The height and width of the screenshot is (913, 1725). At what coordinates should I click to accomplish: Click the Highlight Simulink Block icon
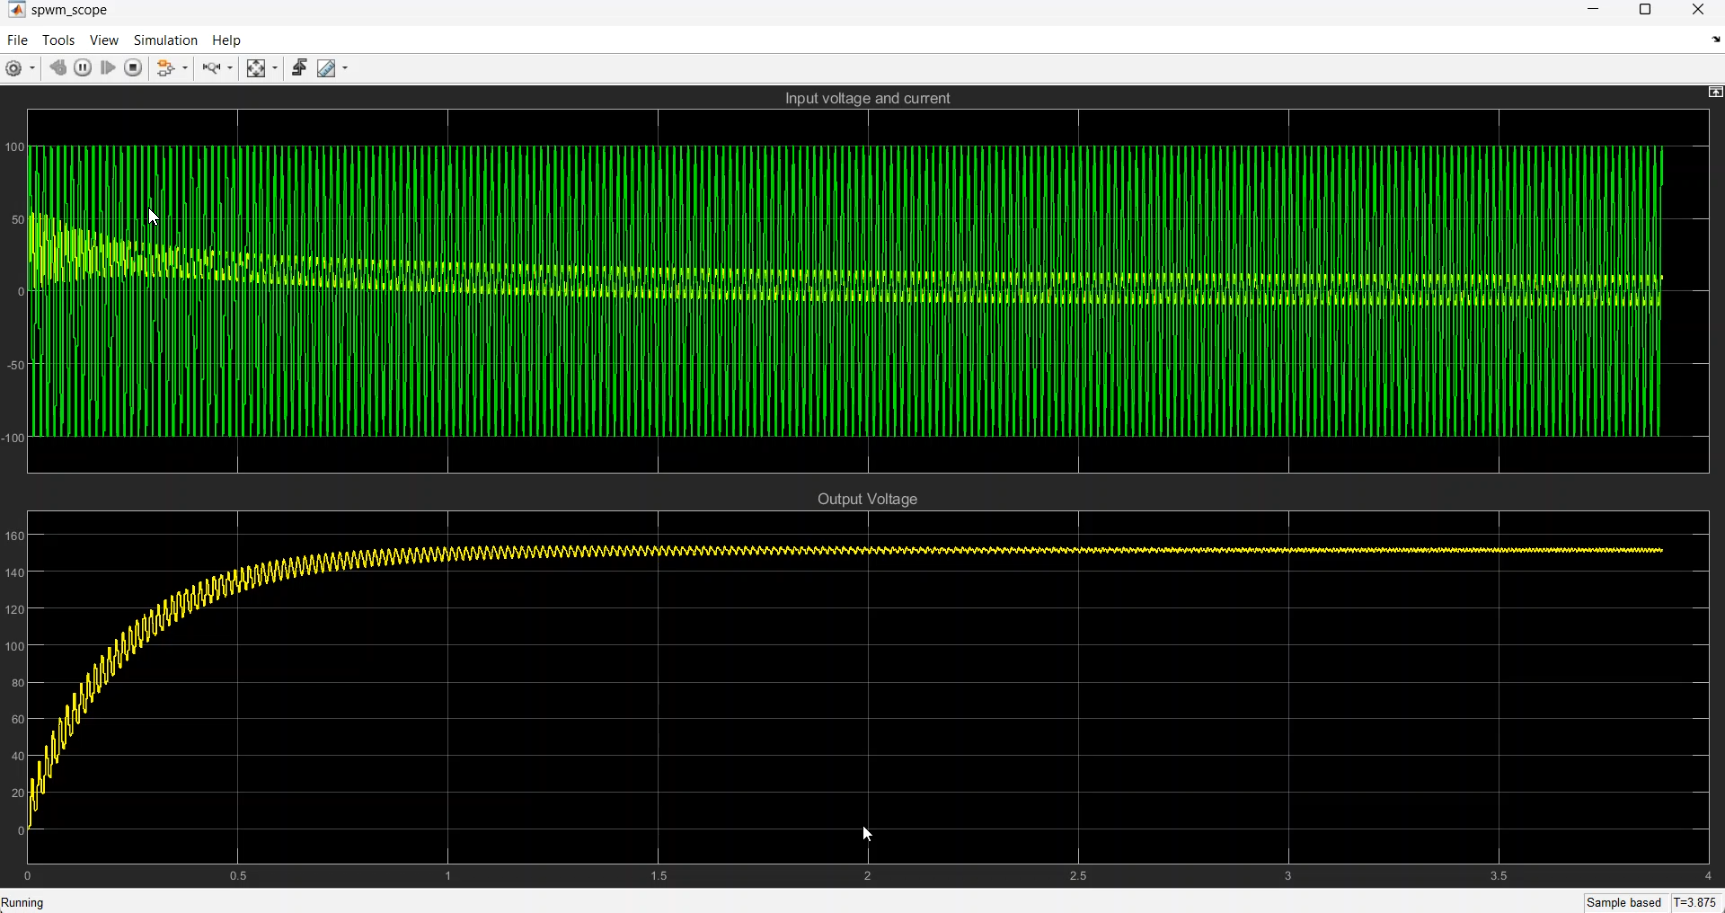pyautogui.click(x=167, y=68)
